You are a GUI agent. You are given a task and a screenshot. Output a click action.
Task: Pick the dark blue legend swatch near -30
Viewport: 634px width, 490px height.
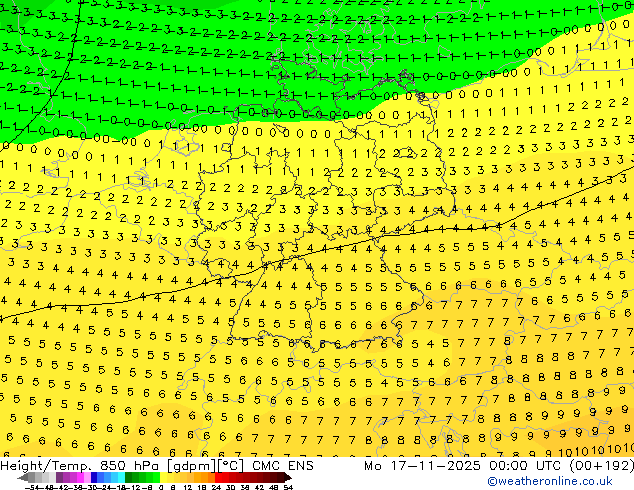click(94, 477)
